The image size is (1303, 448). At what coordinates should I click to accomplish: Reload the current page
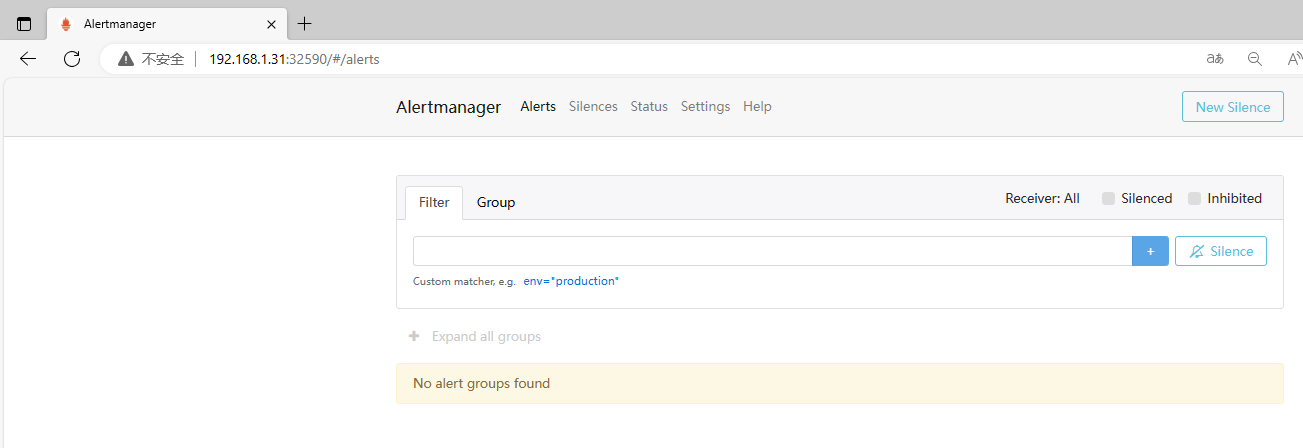point(72,59)
